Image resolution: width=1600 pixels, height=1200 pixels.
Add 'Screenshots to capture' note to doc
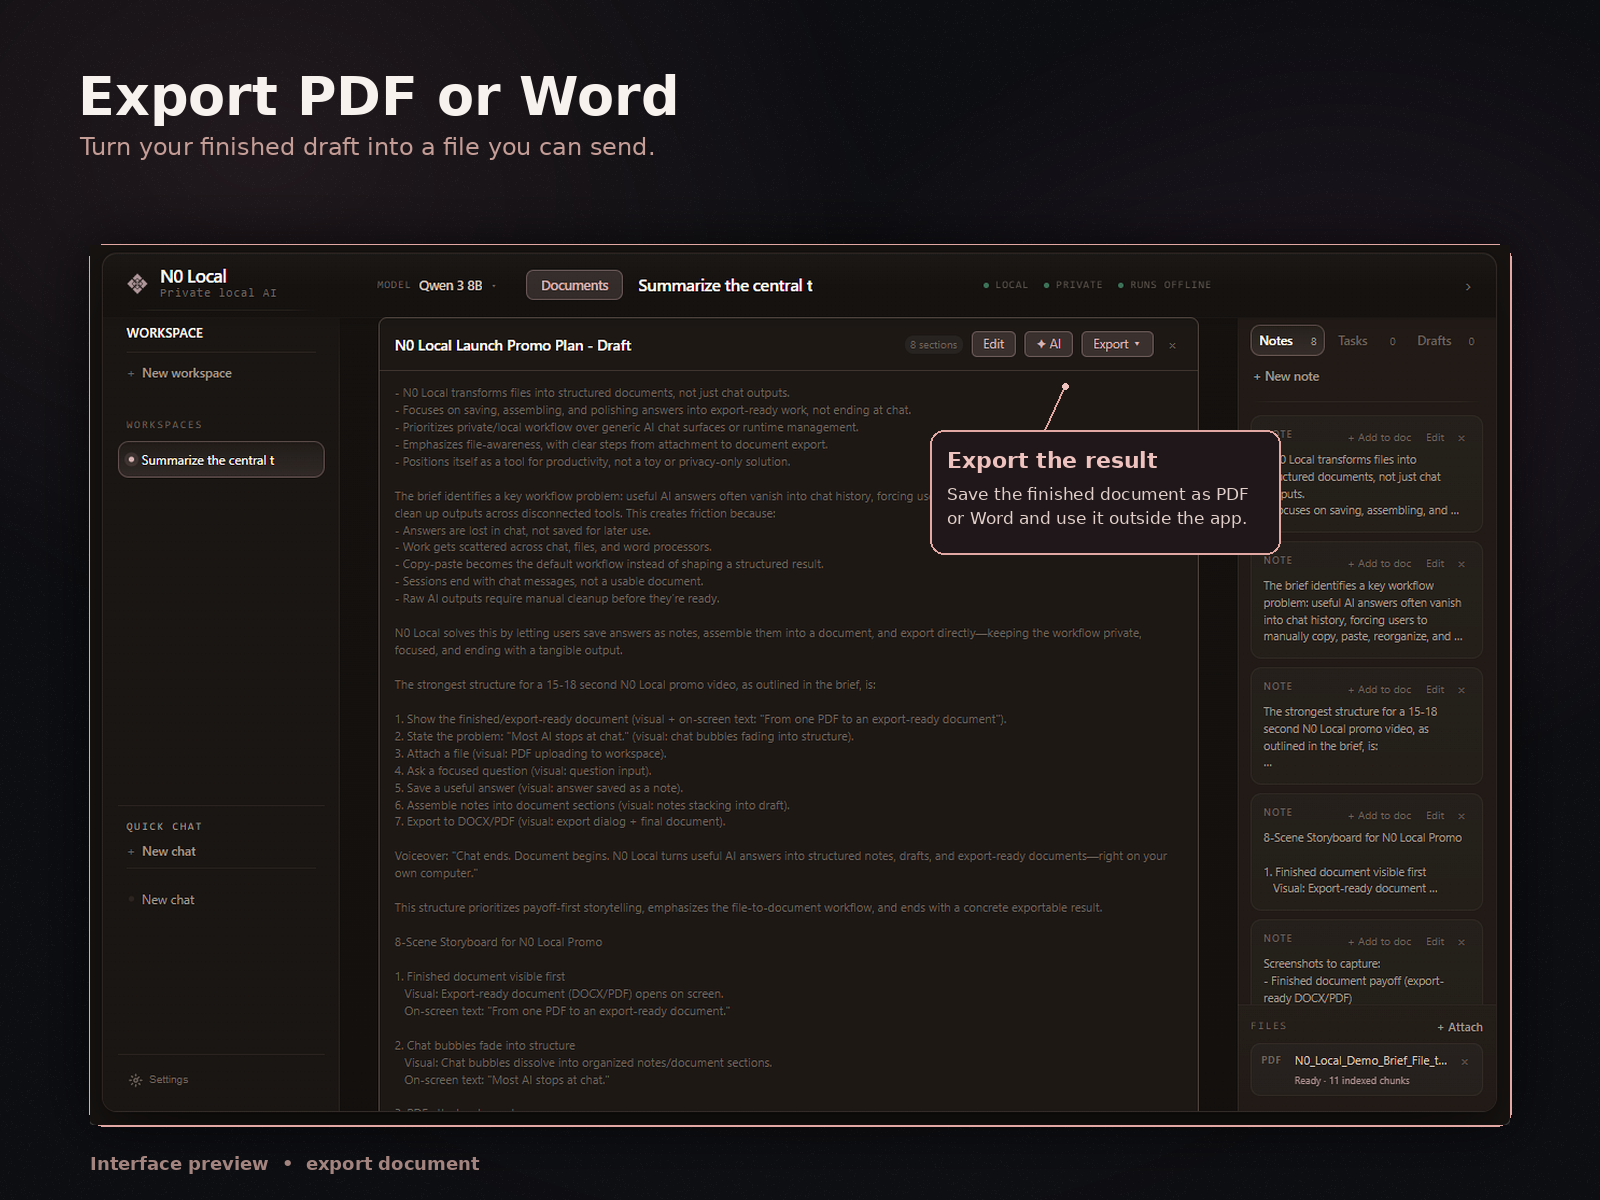pos(1379,942)
